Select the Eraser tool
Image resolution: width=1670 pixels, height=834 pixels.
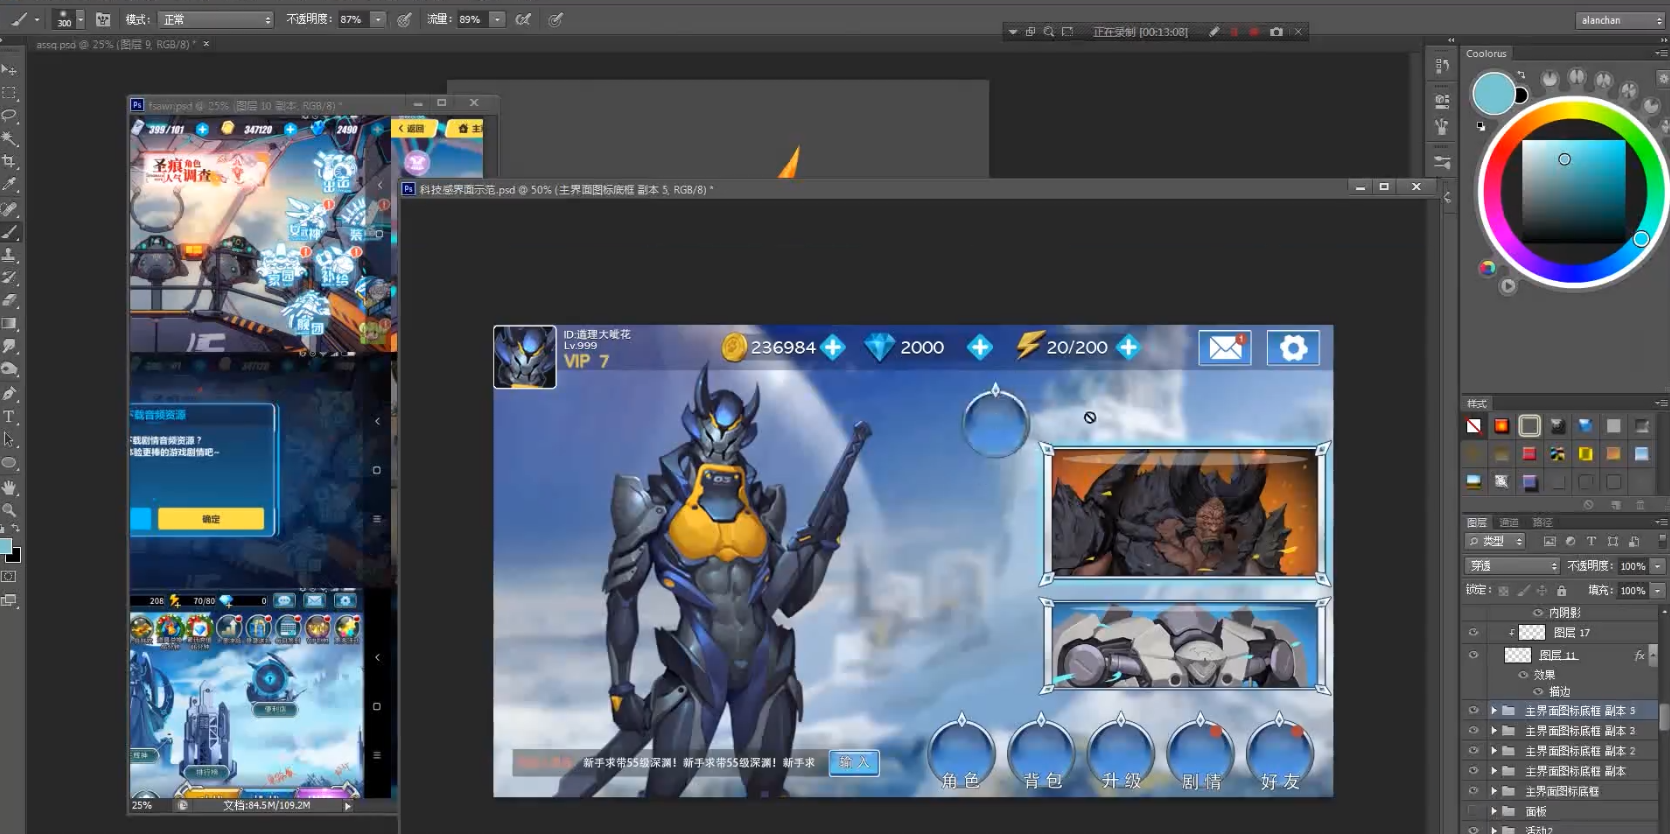pyautogui.click(x=9, y=300)
